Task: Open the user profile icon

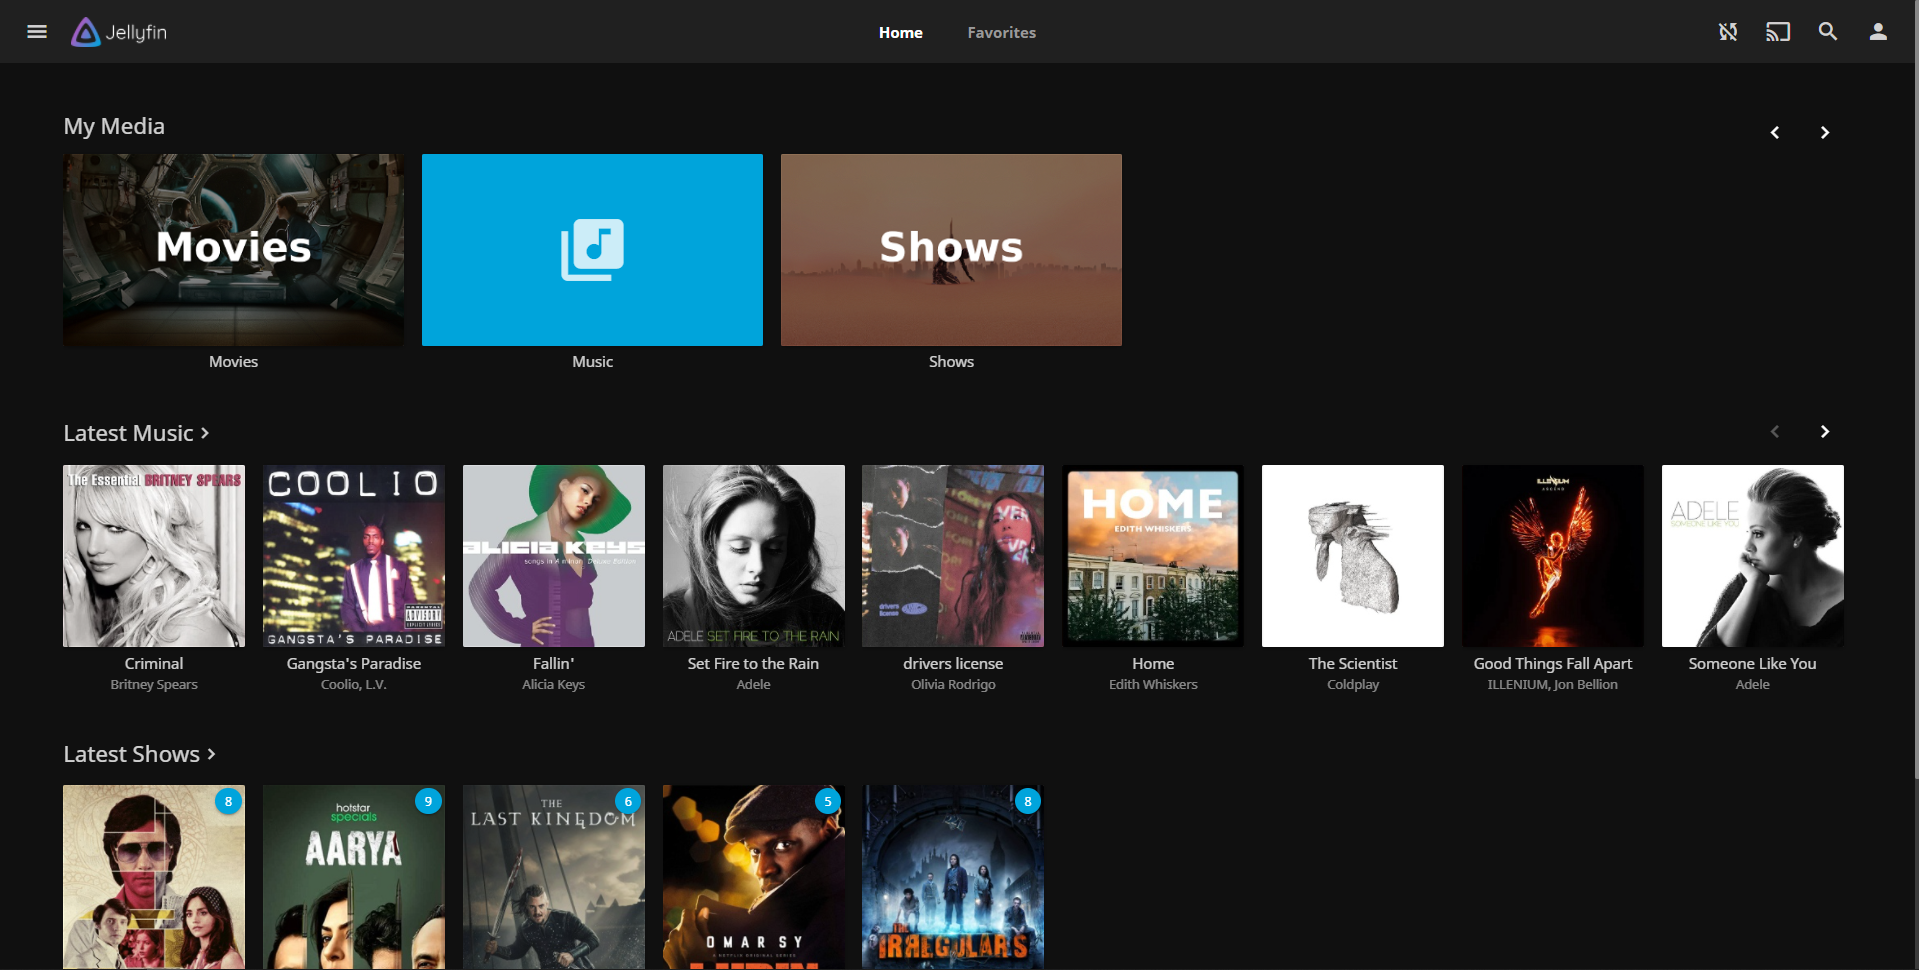Action: coord(1878,32)
